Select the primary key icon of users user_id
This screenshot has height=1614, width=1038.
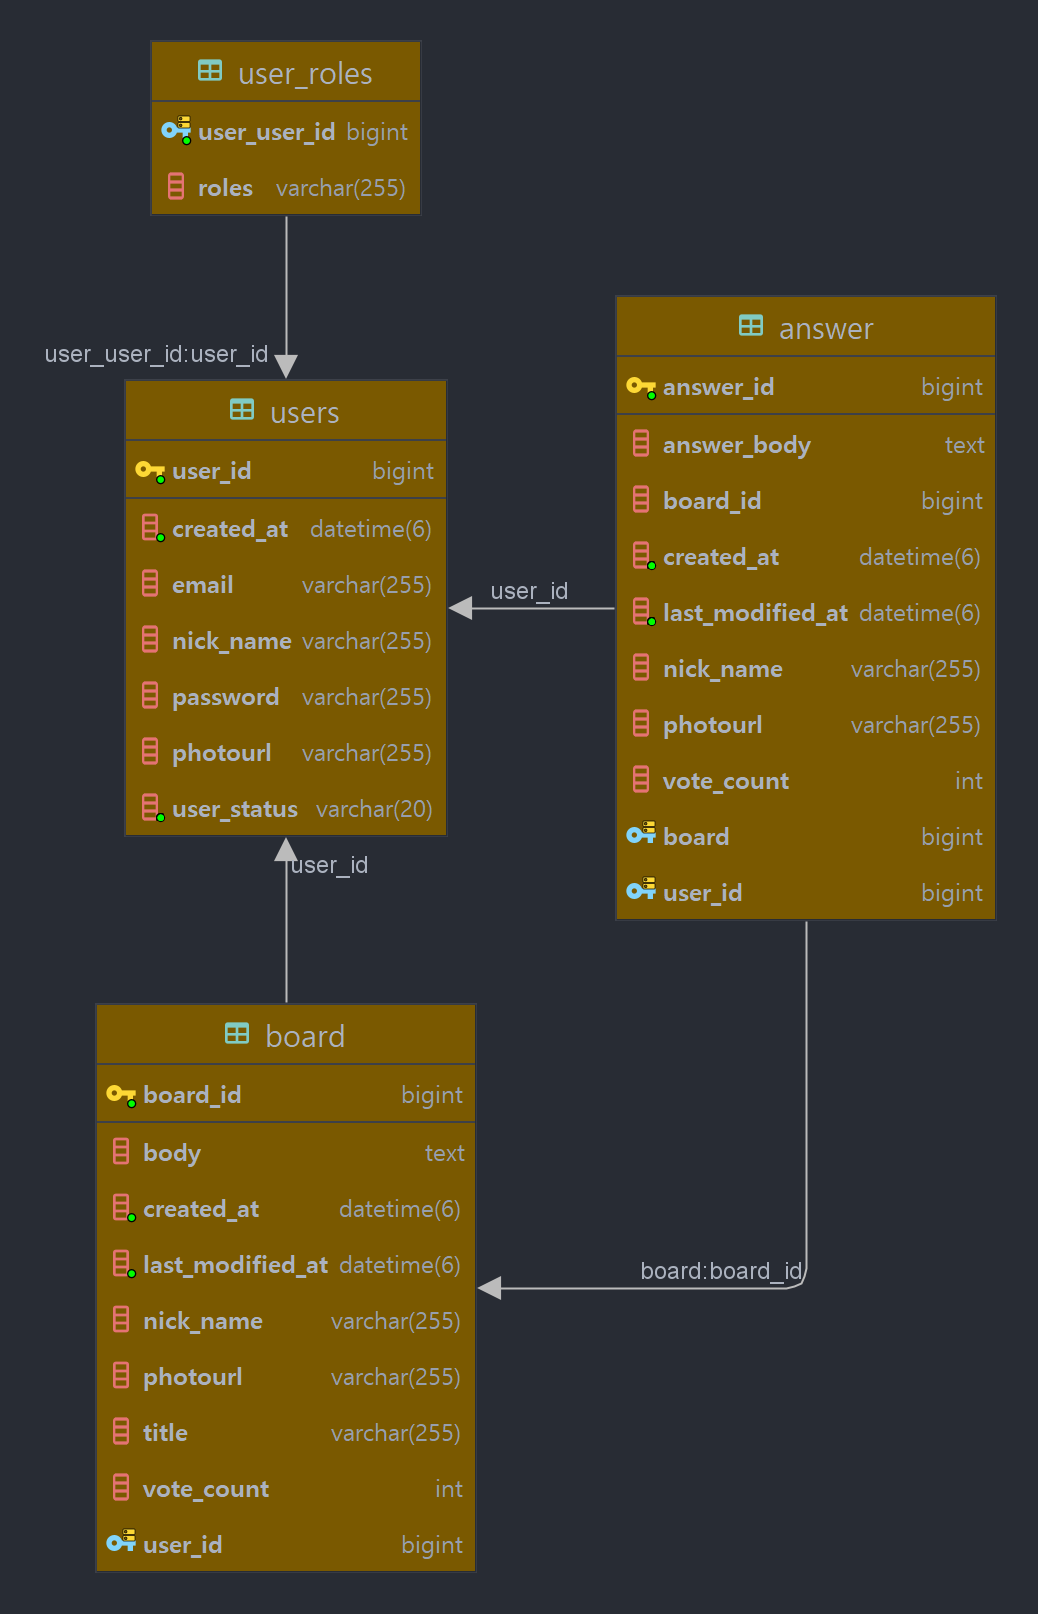(150, 470)
